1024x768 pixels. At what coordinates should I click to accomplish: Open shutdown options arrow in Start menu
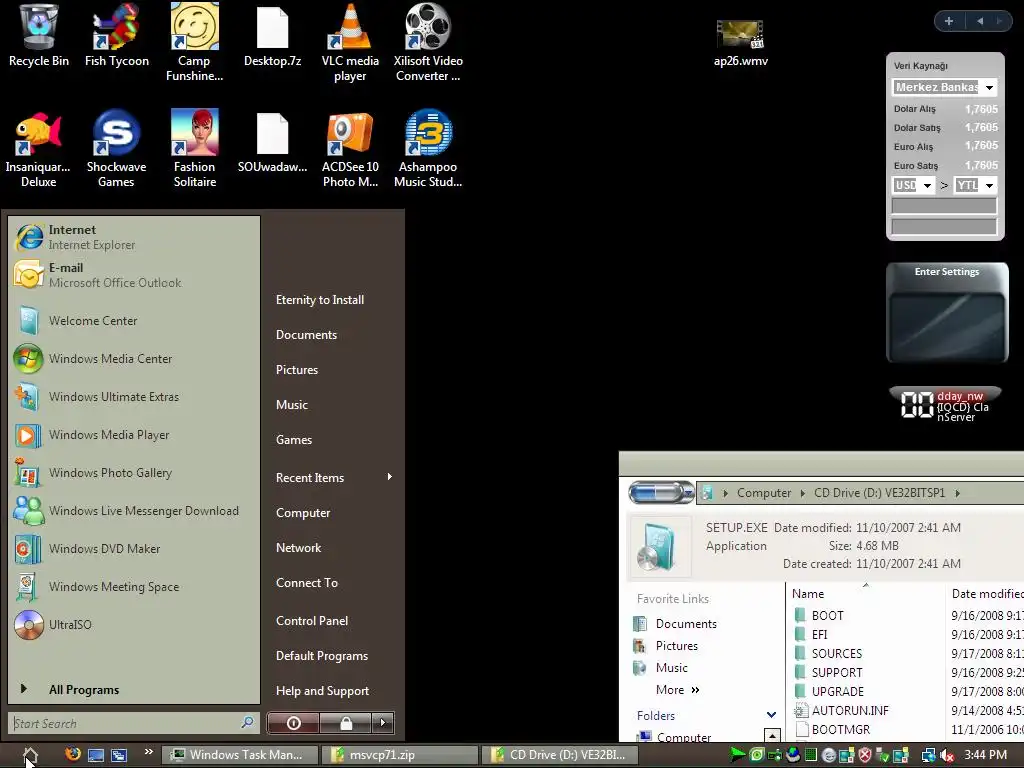point(383,723)
